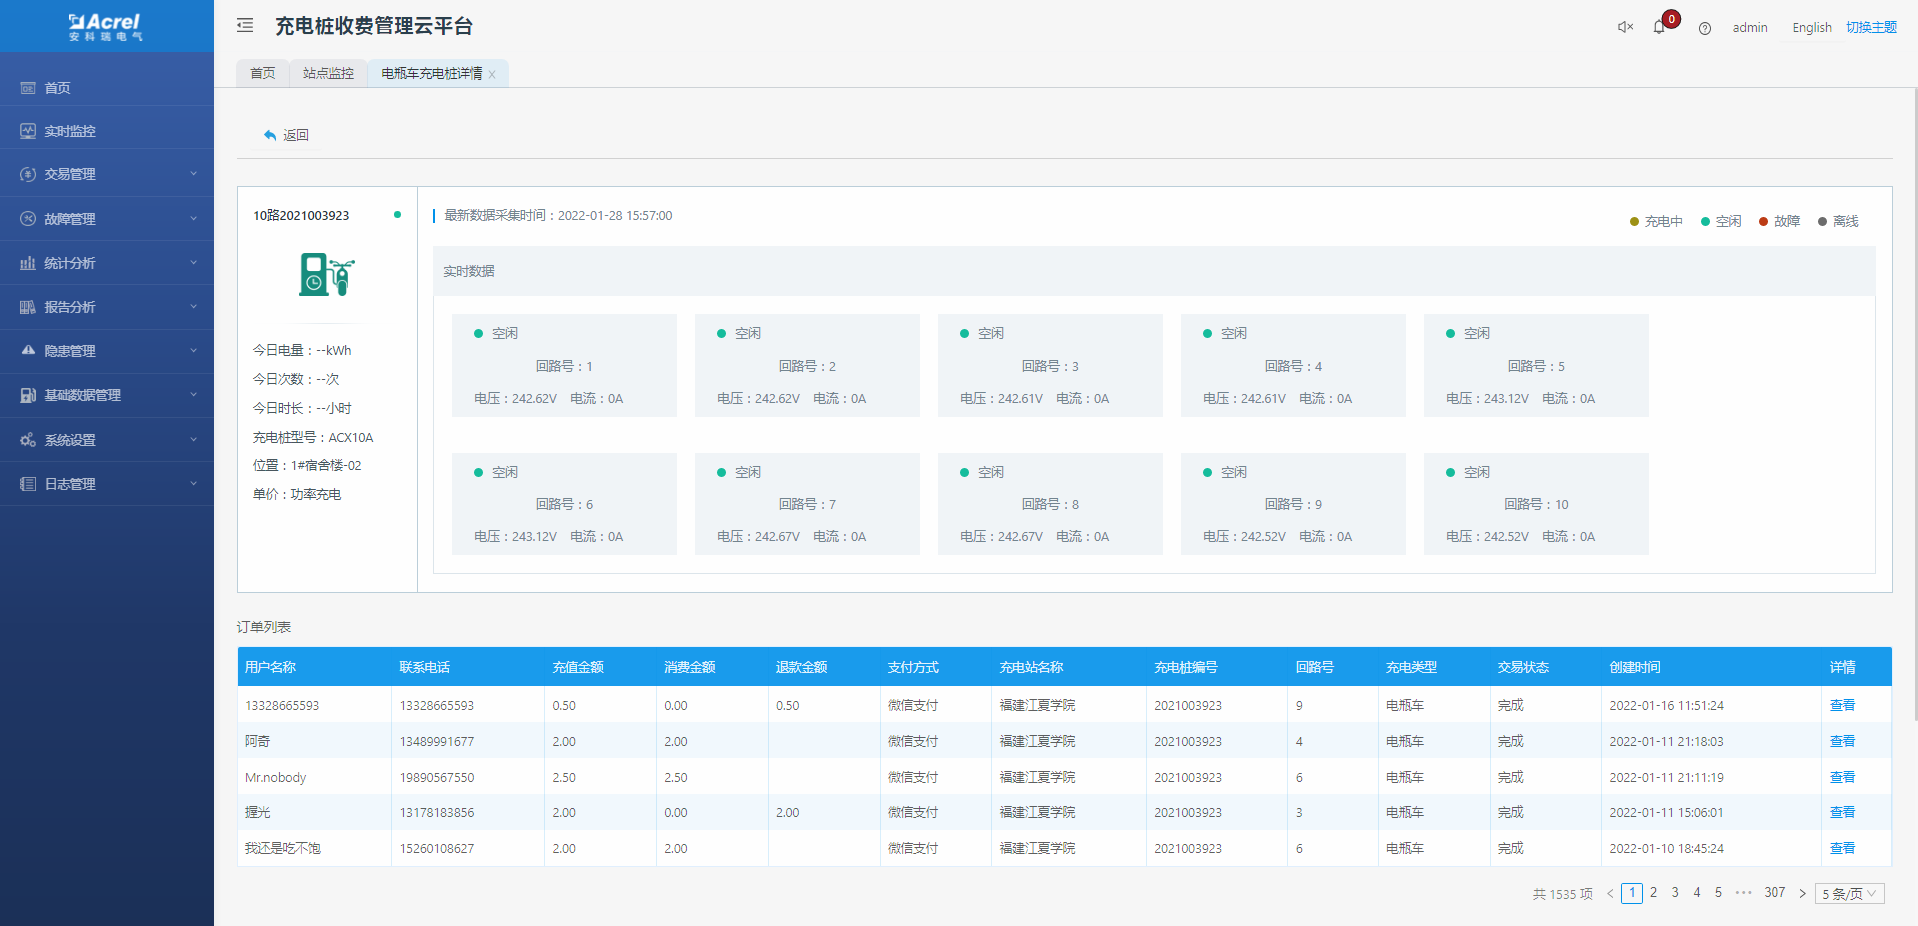Close the 电瓶车充电桩详情 tab
The image size is (1918, 926).
click(492, 74)
